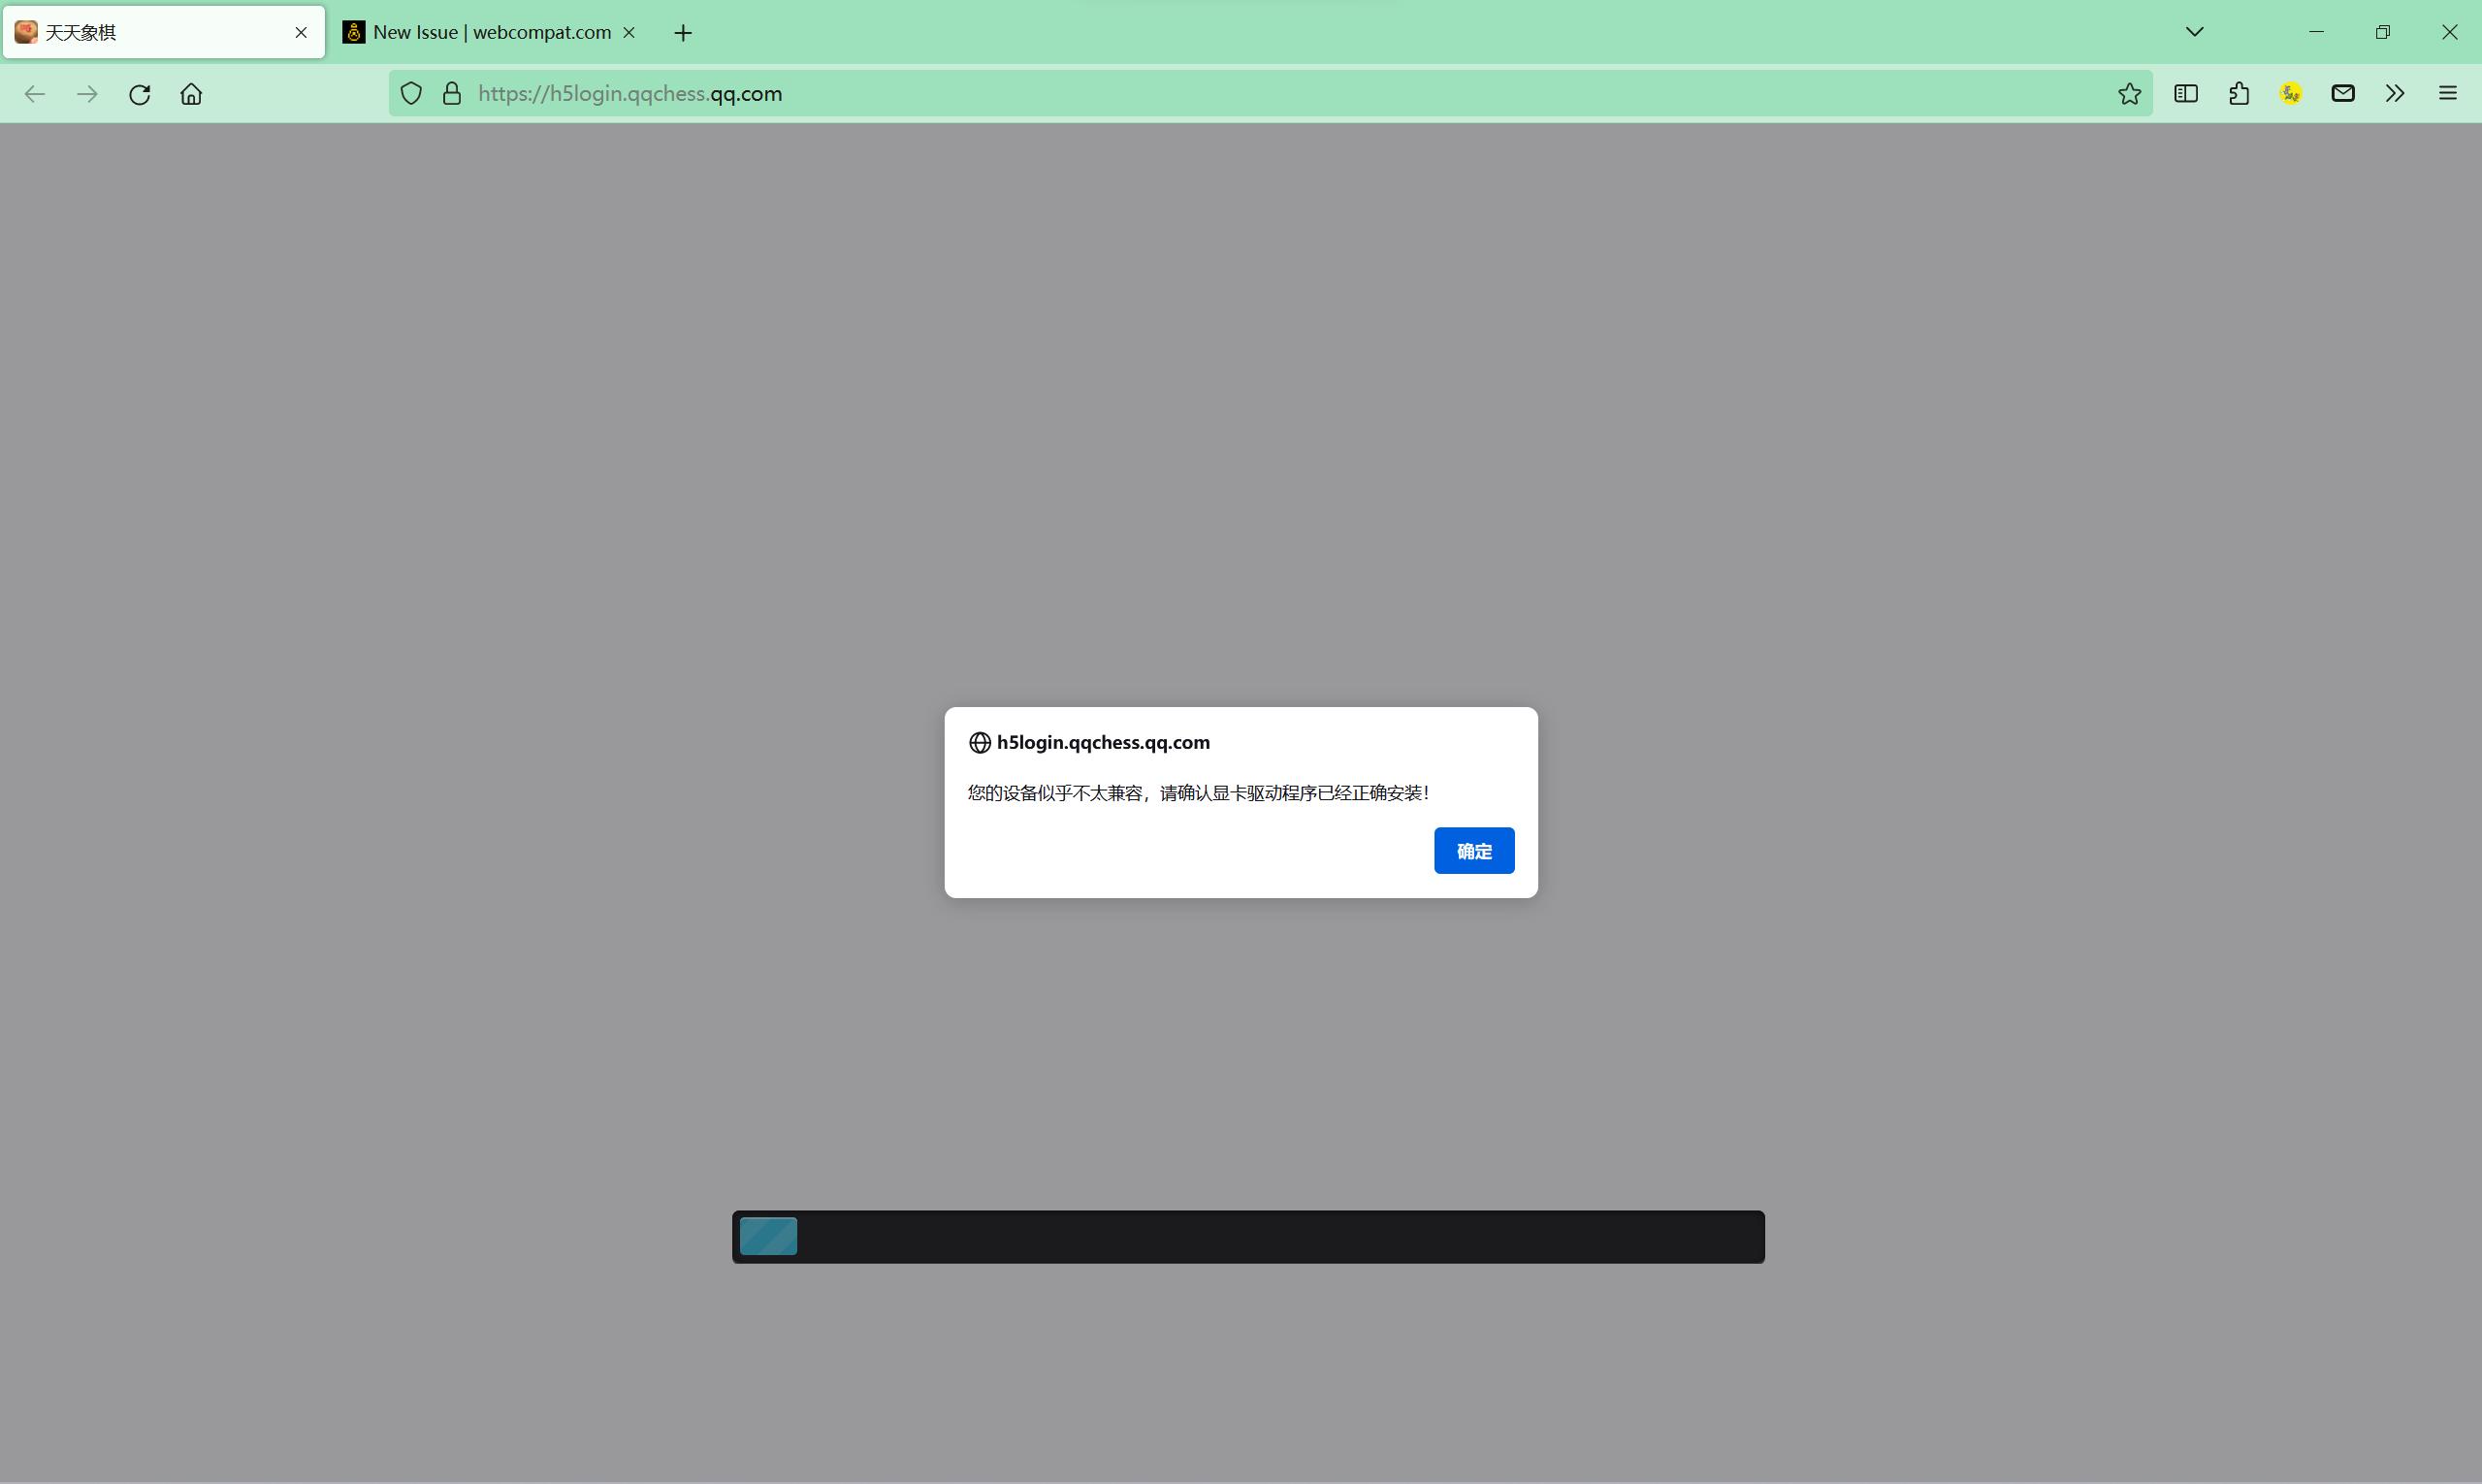The image size is (2482, 1484).
Task: Navigate back using the back arrow
Action: click(x=34, y=93)
